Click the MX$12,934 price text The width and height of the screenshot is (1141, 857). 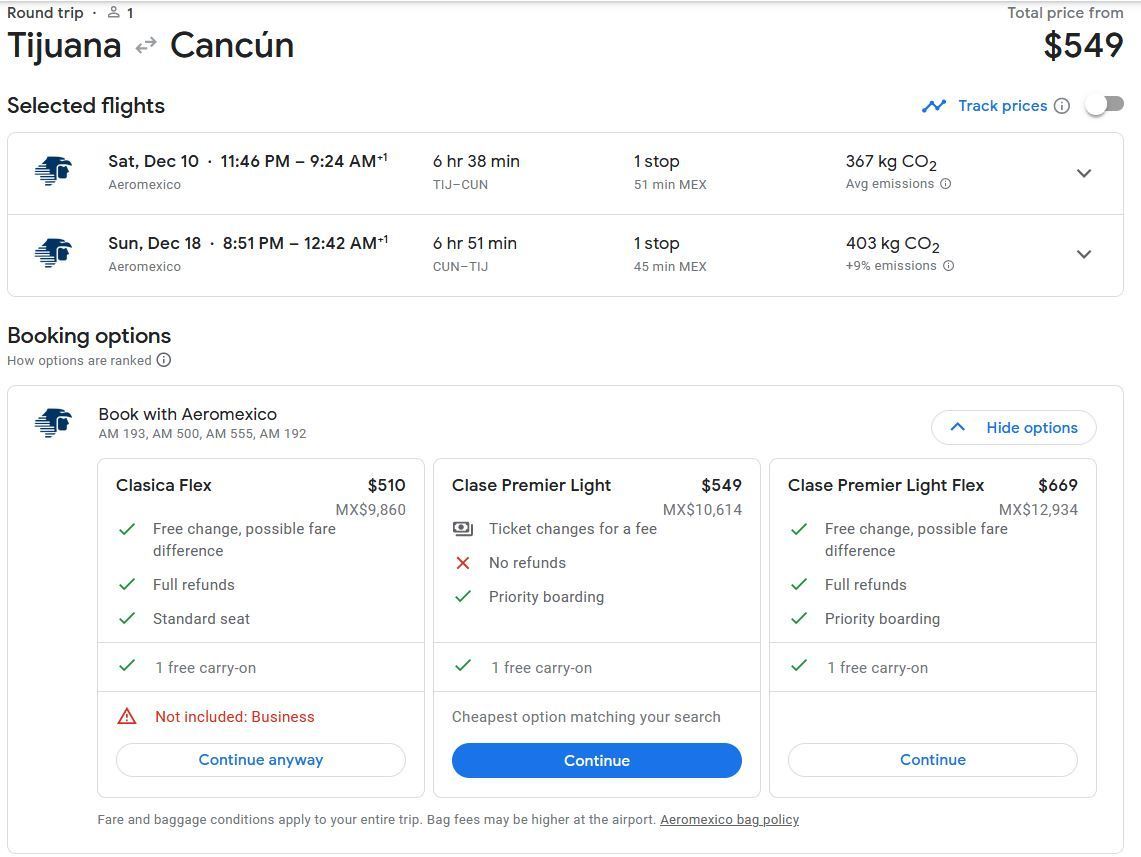[x=1038, y=510]
